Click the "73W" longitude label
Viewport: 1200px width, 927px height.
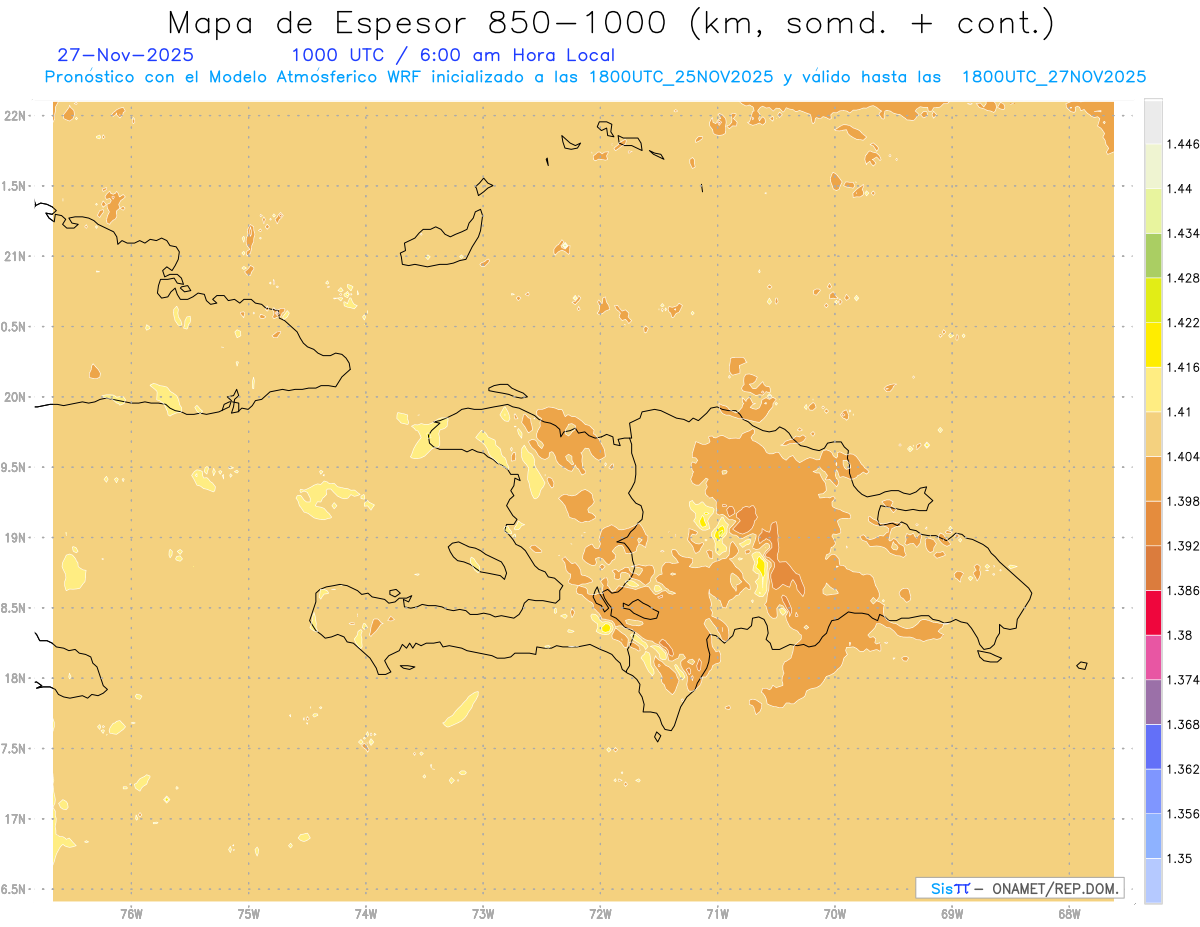tap(483, 913)
